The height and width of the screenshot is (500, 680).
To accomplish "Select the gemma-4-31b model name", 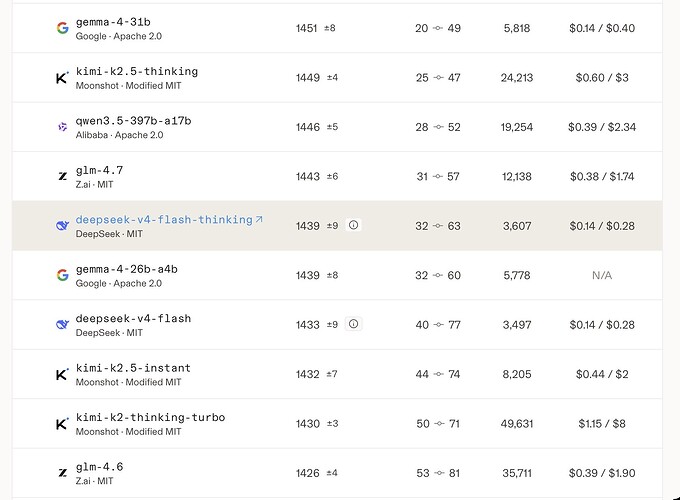I will [113, 22].
